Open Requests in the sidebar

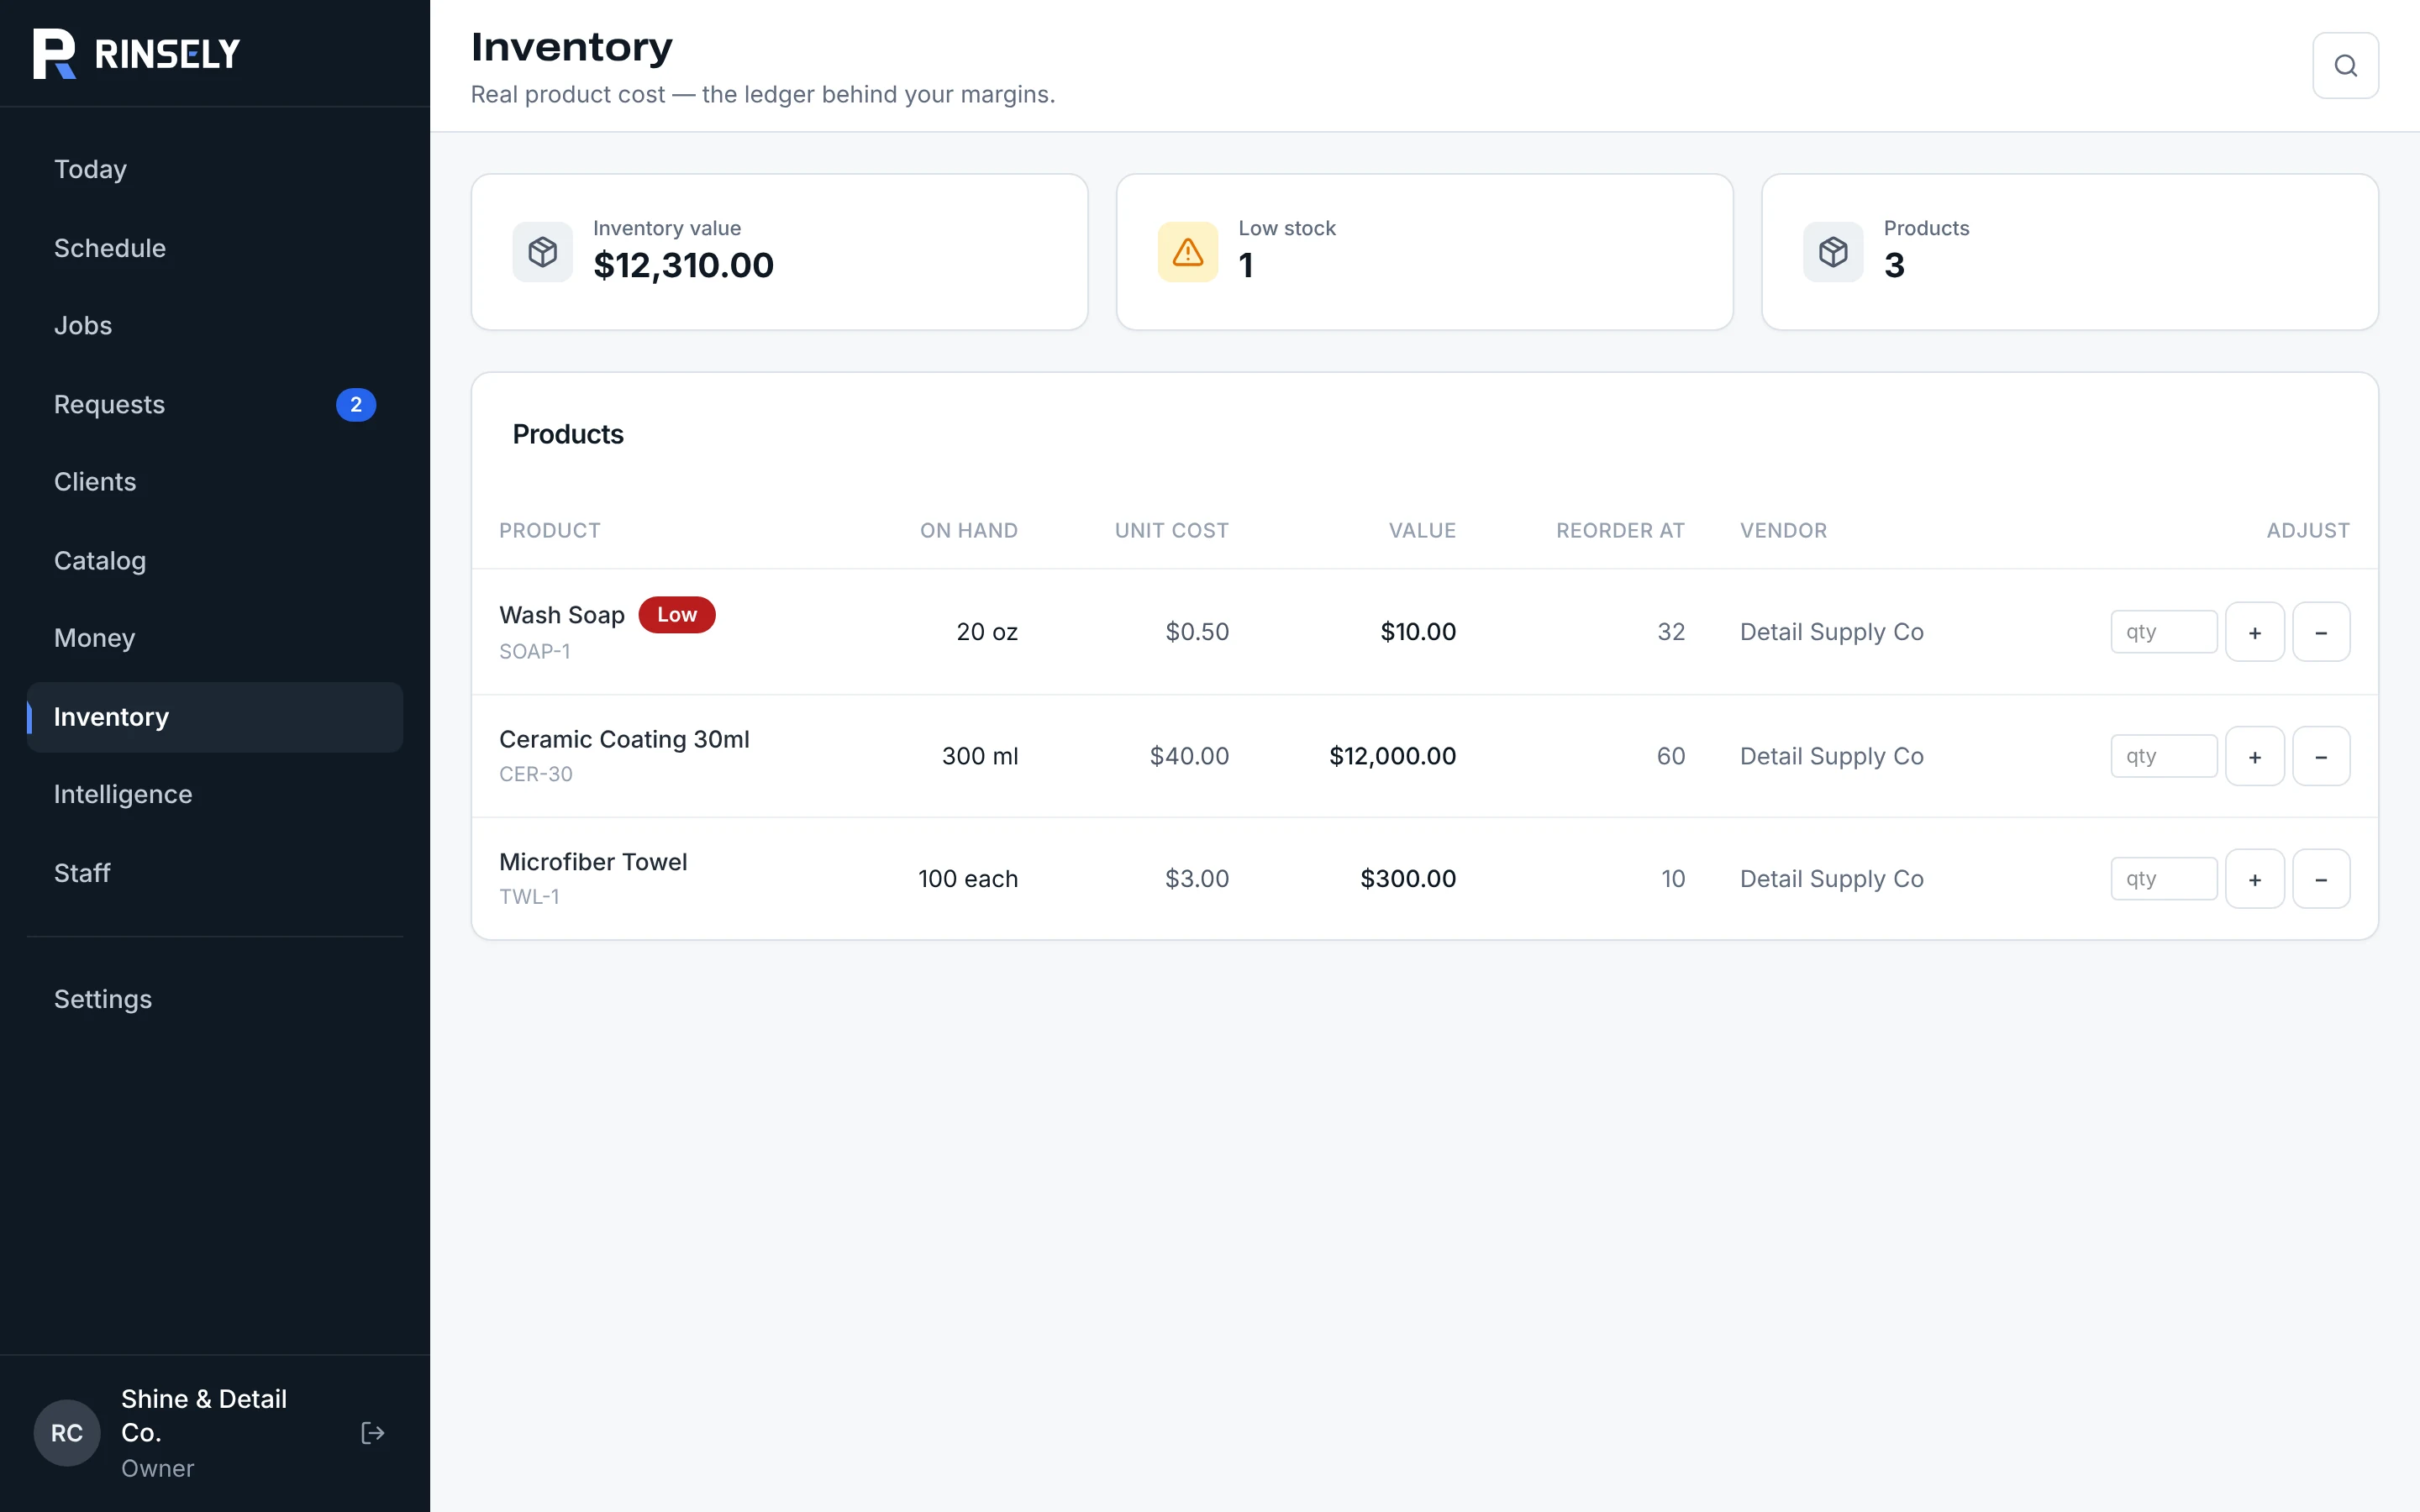tap(215, 405)
